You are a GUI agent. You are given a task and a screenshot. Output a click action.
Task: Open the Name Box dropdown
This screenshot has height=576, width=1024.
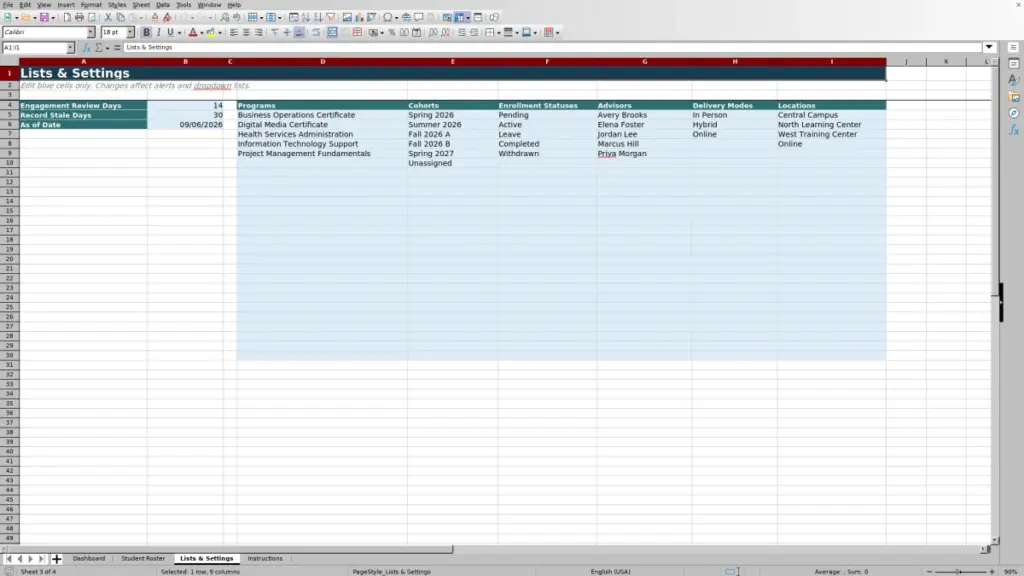pyautogui.click(x=70, y=48)
